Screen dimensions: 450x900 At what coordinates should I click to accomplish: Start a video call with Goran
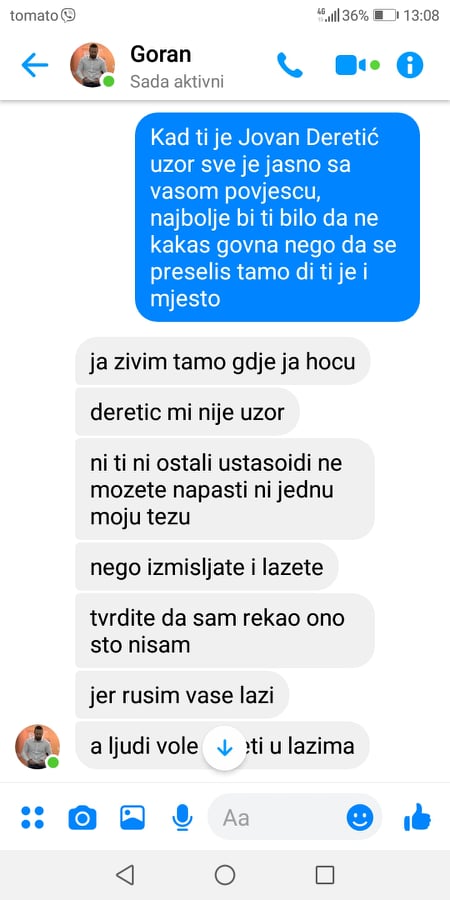[357, 65]
